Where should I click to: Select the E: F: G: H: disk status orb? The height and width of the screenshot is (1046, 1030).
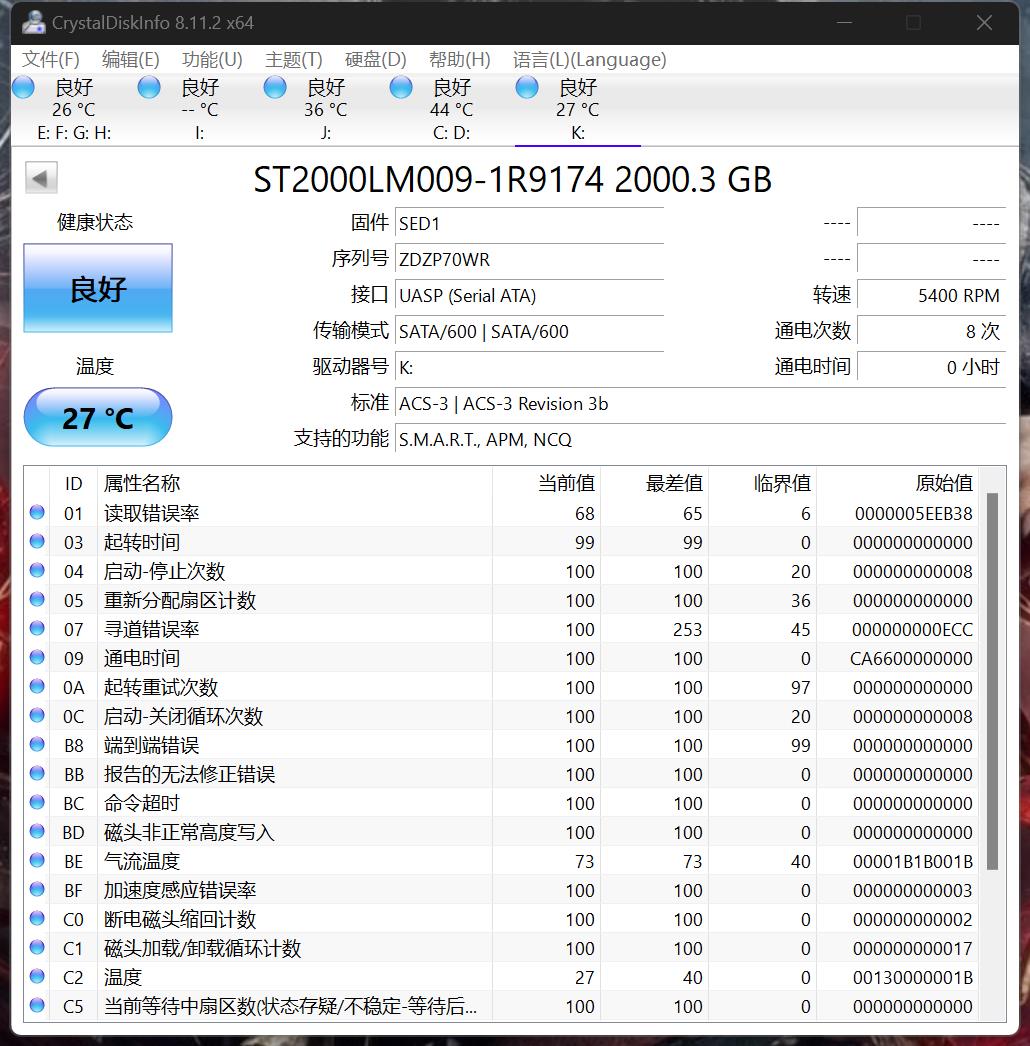(x=23, y=87)
